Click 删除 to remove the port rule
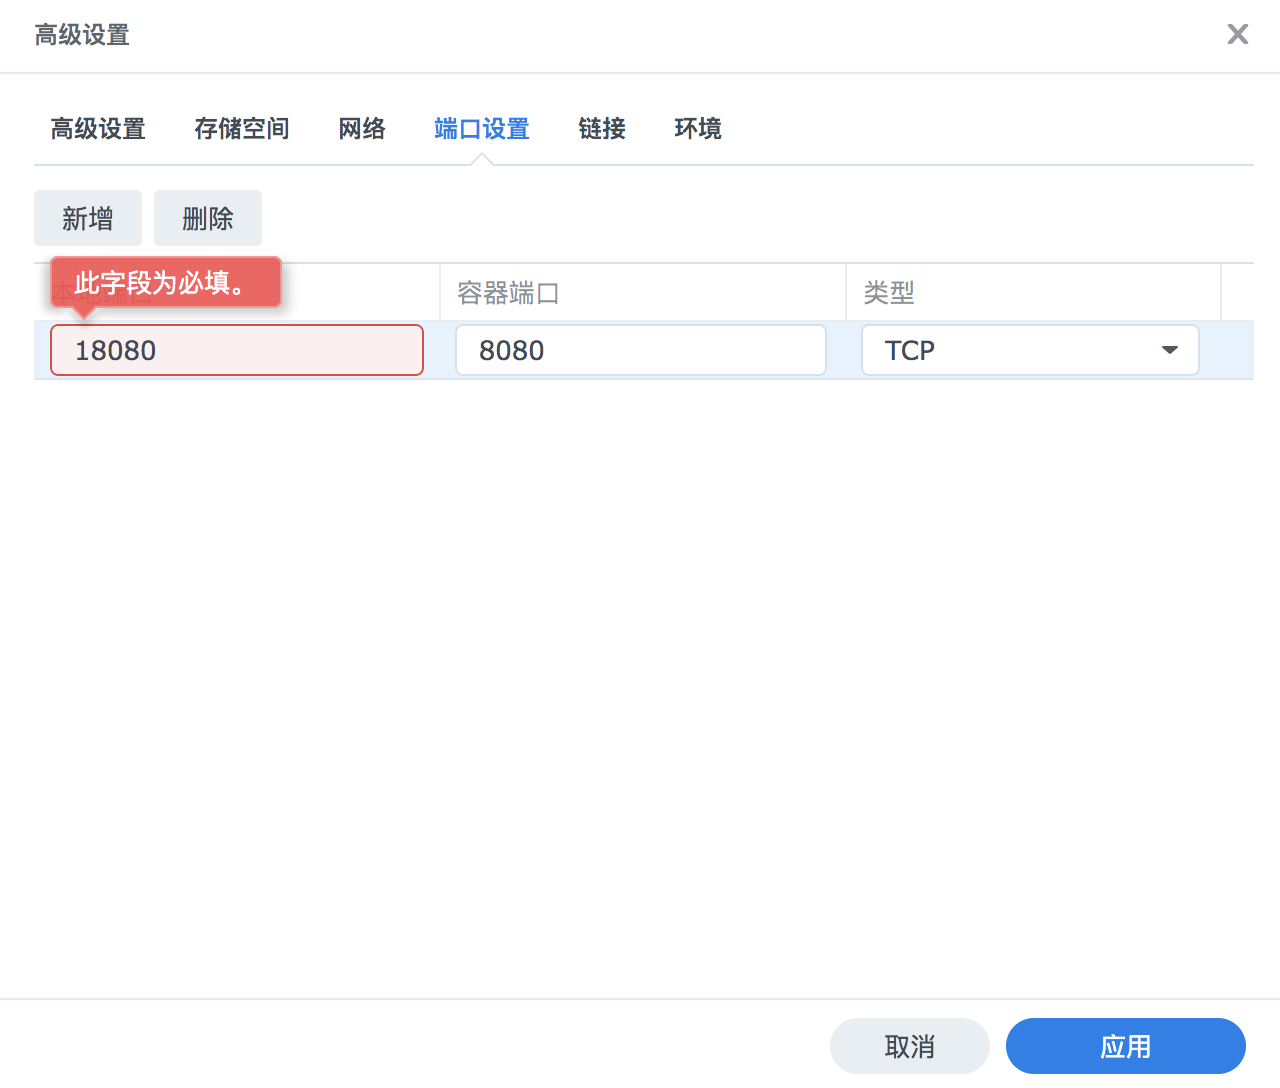The height and width of the screenshot is (1088, 1280). point(208,218)
